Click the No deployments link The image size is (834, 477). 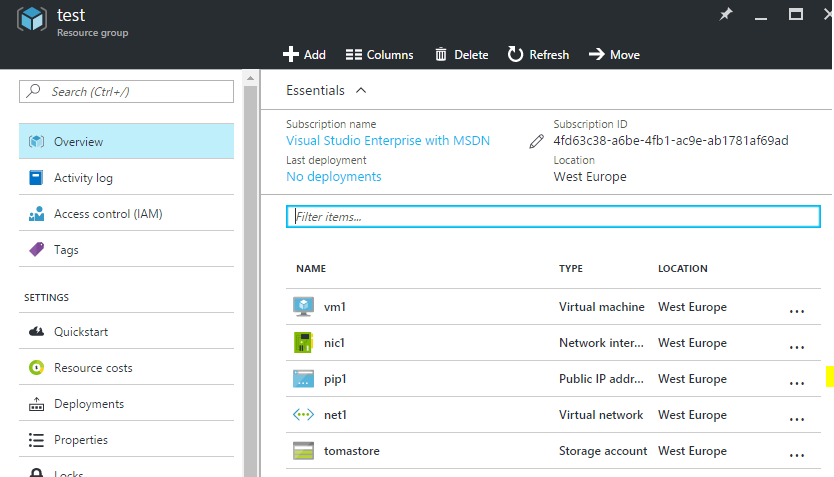pyautogui.click(x=333, y=177)
